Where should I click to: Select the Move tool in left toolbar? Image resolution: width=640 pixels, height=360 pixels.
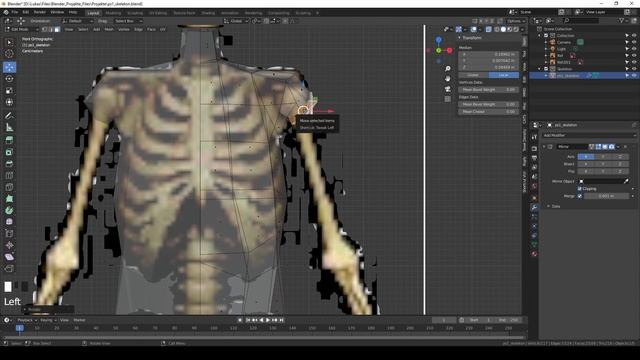coord(9,67)
